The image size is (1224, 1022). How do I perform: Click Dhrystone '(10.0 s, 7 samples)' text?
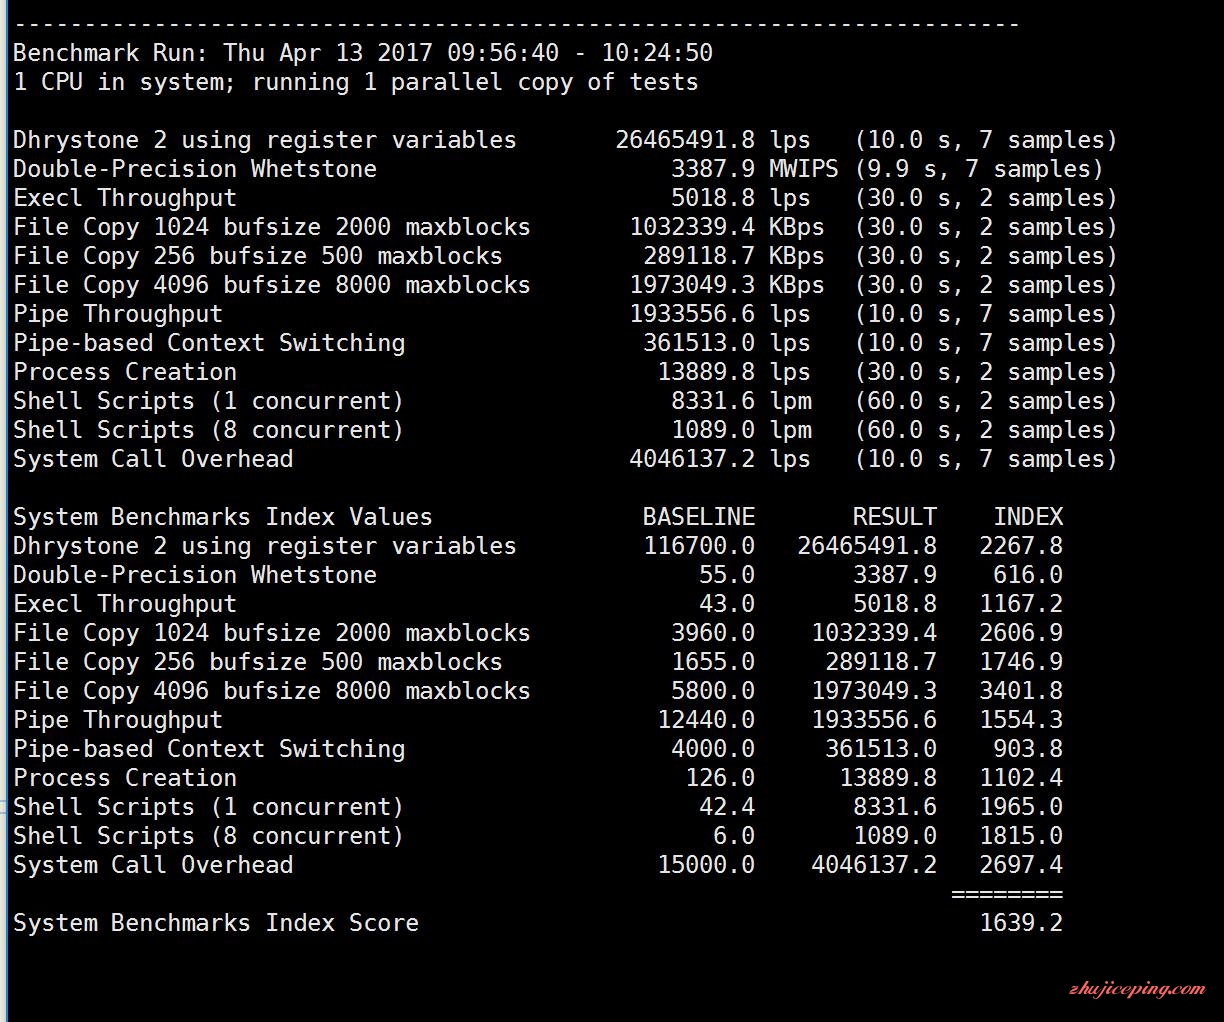pyautogui.click(x=986, y=140)
